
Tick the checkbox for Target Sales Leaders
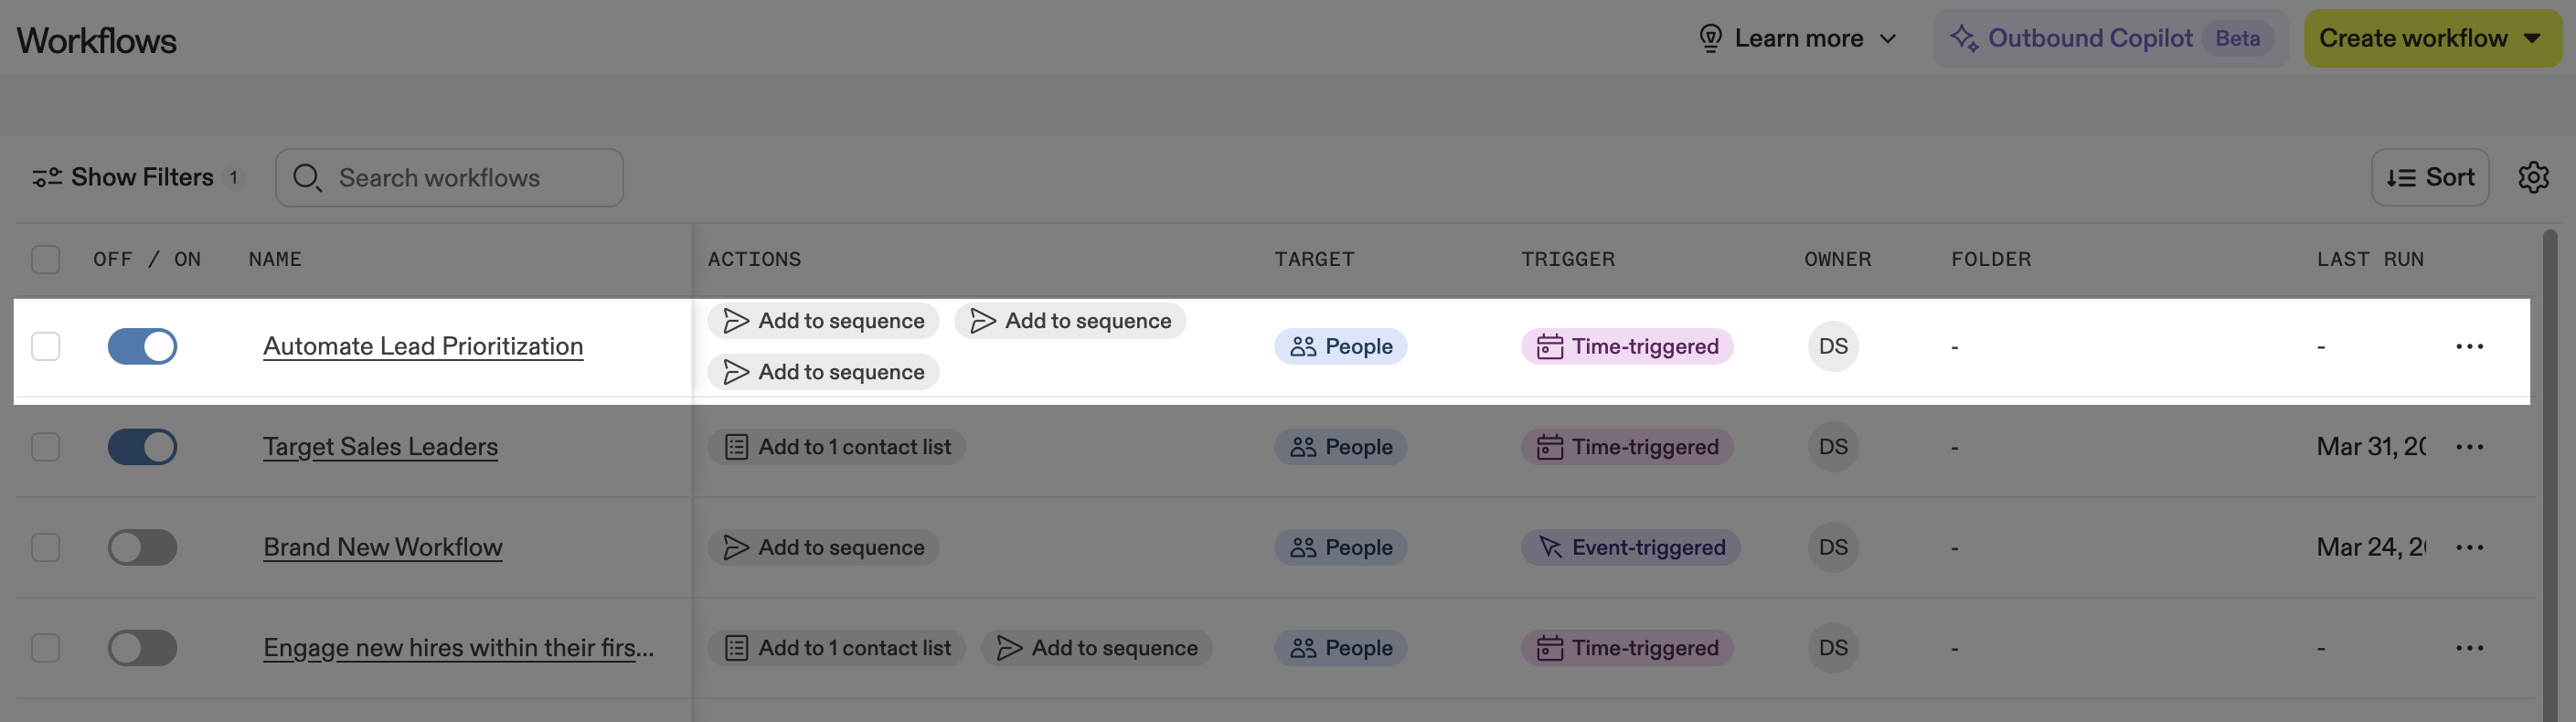click(x=46, y=447)
